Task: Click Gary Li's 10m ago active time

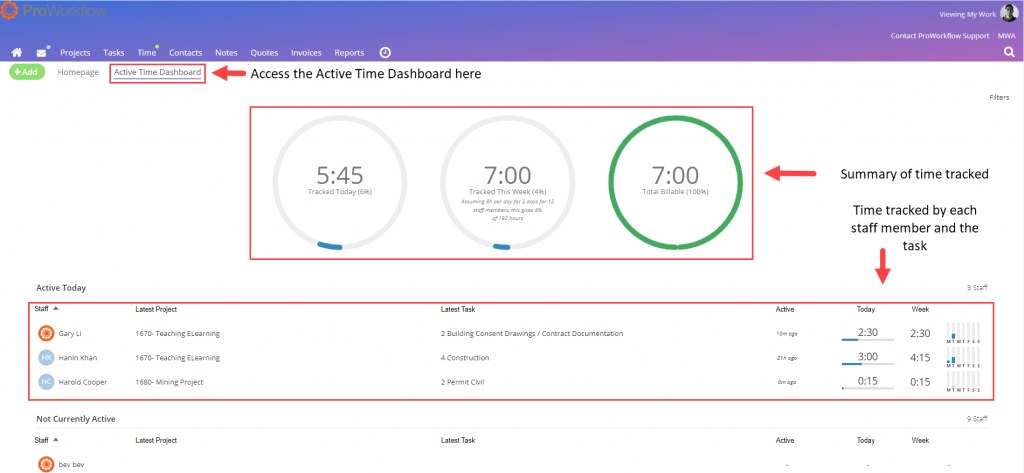Action: (786, 334)
